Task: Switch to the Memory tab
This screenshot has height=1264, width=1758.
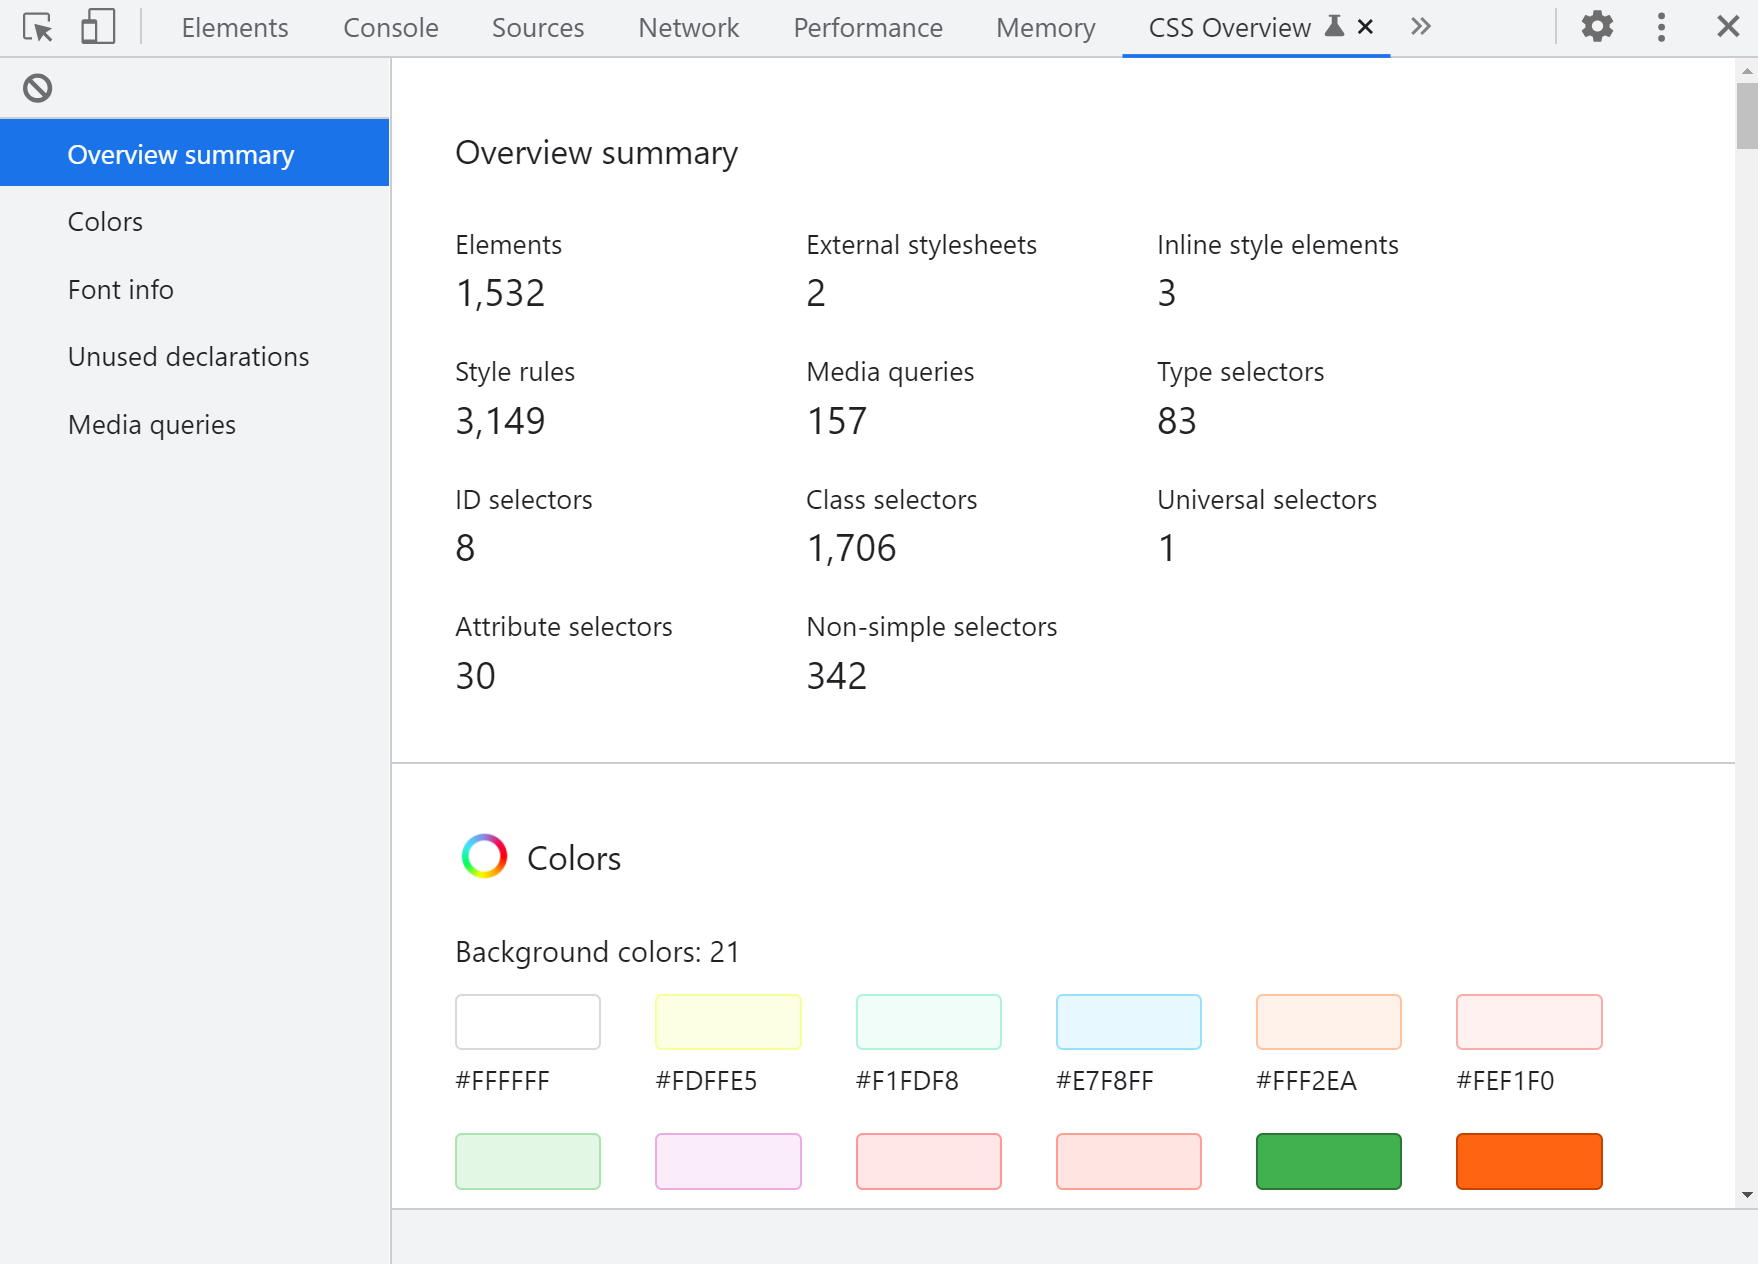Action: coord(1044,27)
